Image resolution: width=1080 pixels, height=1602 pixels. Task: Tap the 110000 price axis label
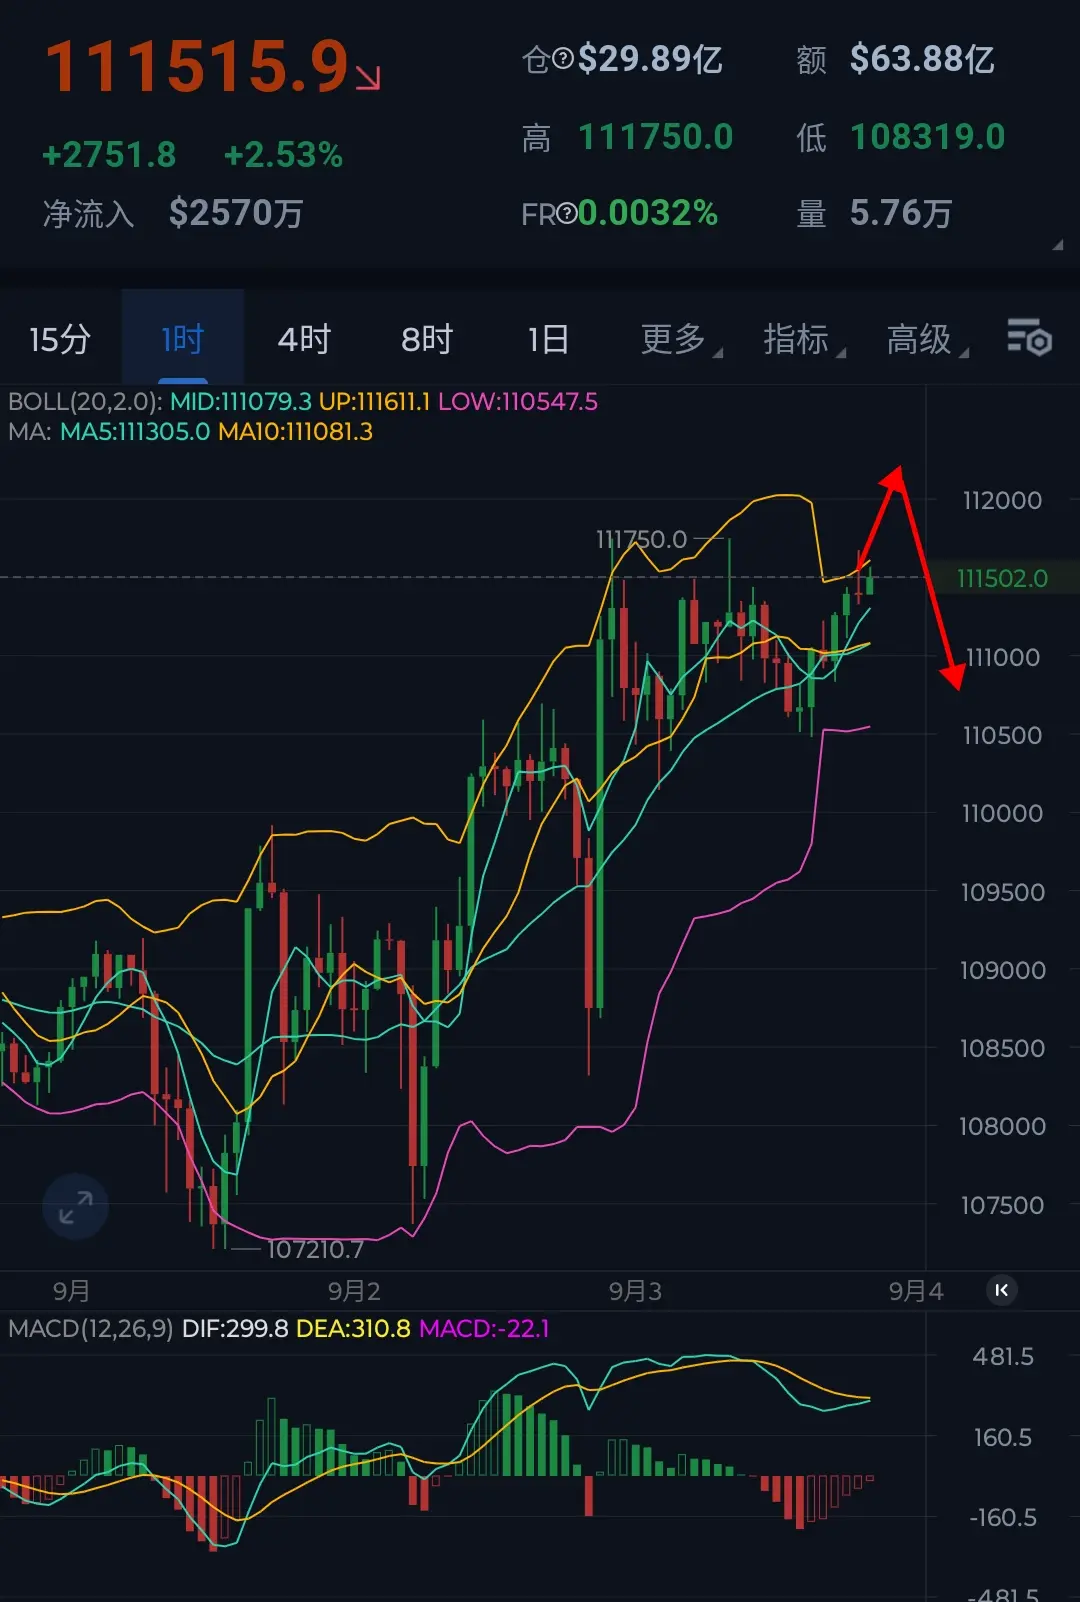coord(1002,813)
